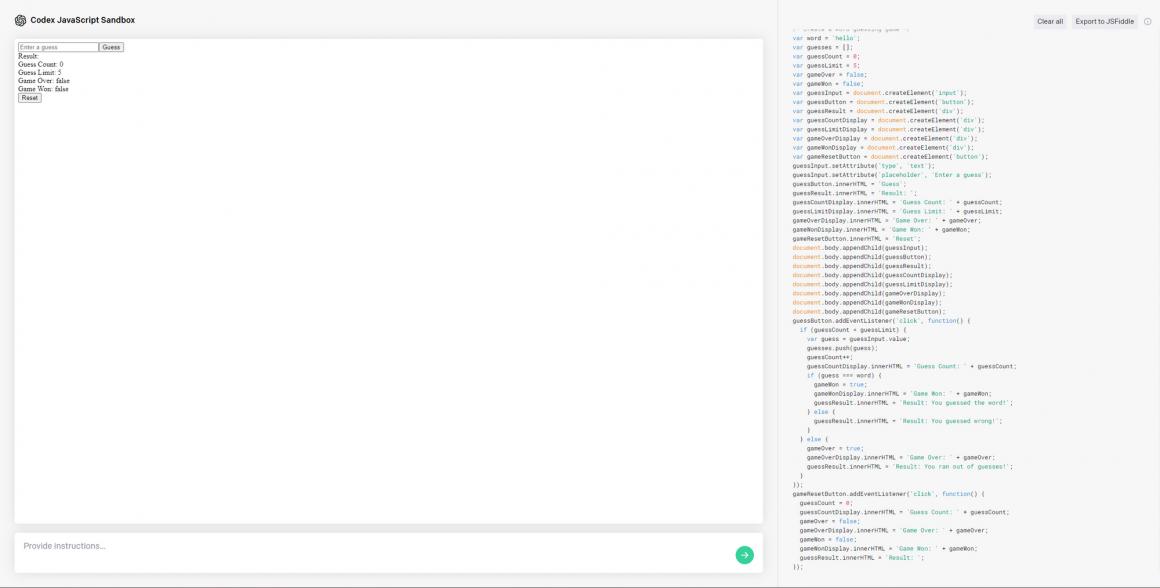This screenshot has height=588, width=1160.
Task: Click the green submit arrow icon
Action: (744, 554)
